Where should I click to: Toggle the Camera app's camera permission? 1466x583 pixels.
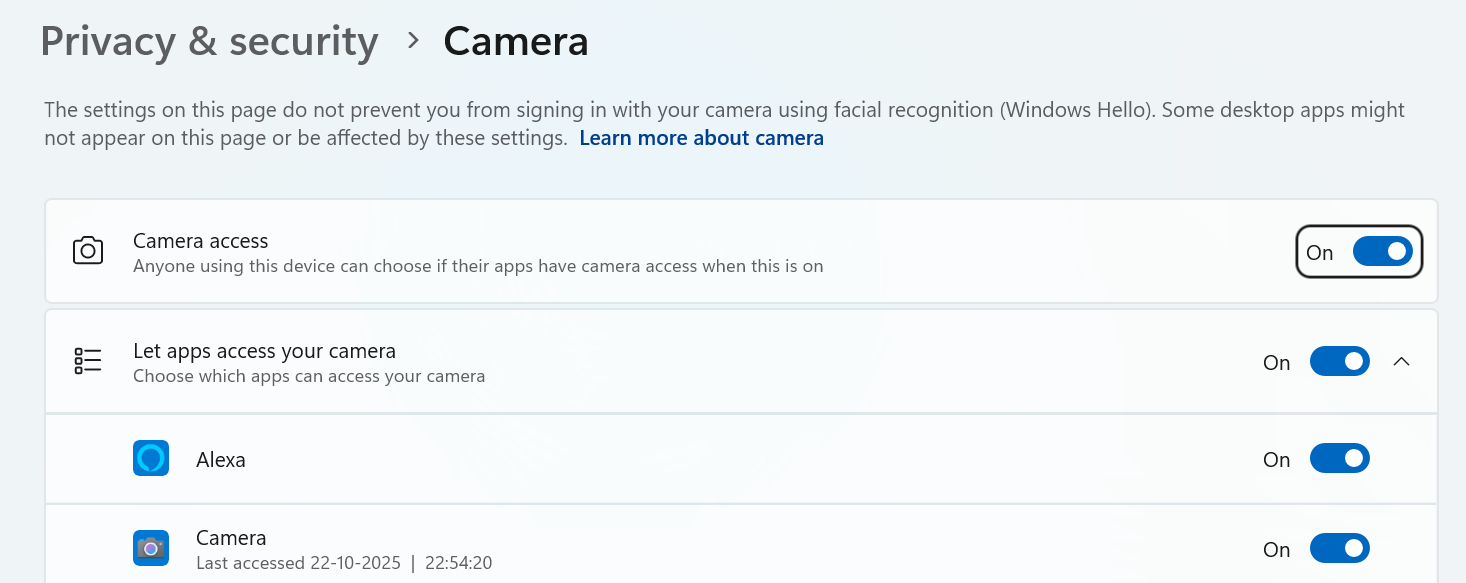1340,548
